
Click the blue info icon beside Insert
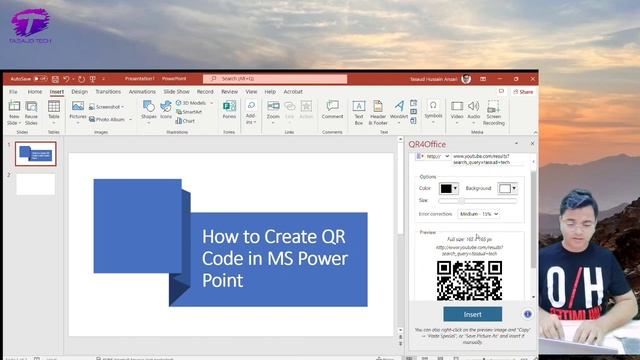click(x=527, y=314)
